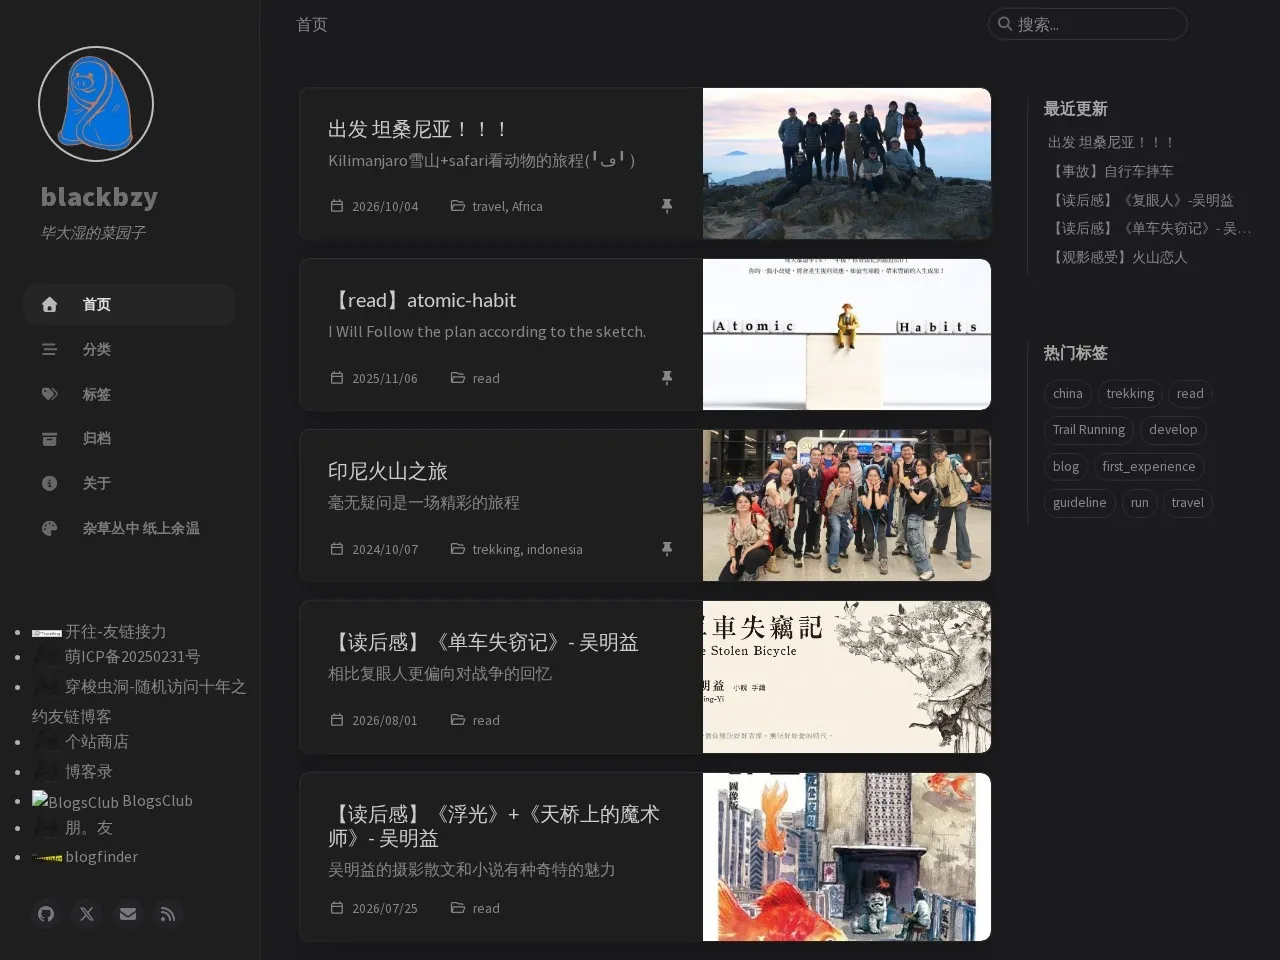Open BlogsClub link
This screenshot has width=1280, height=960.
click(x=157, y=801)
